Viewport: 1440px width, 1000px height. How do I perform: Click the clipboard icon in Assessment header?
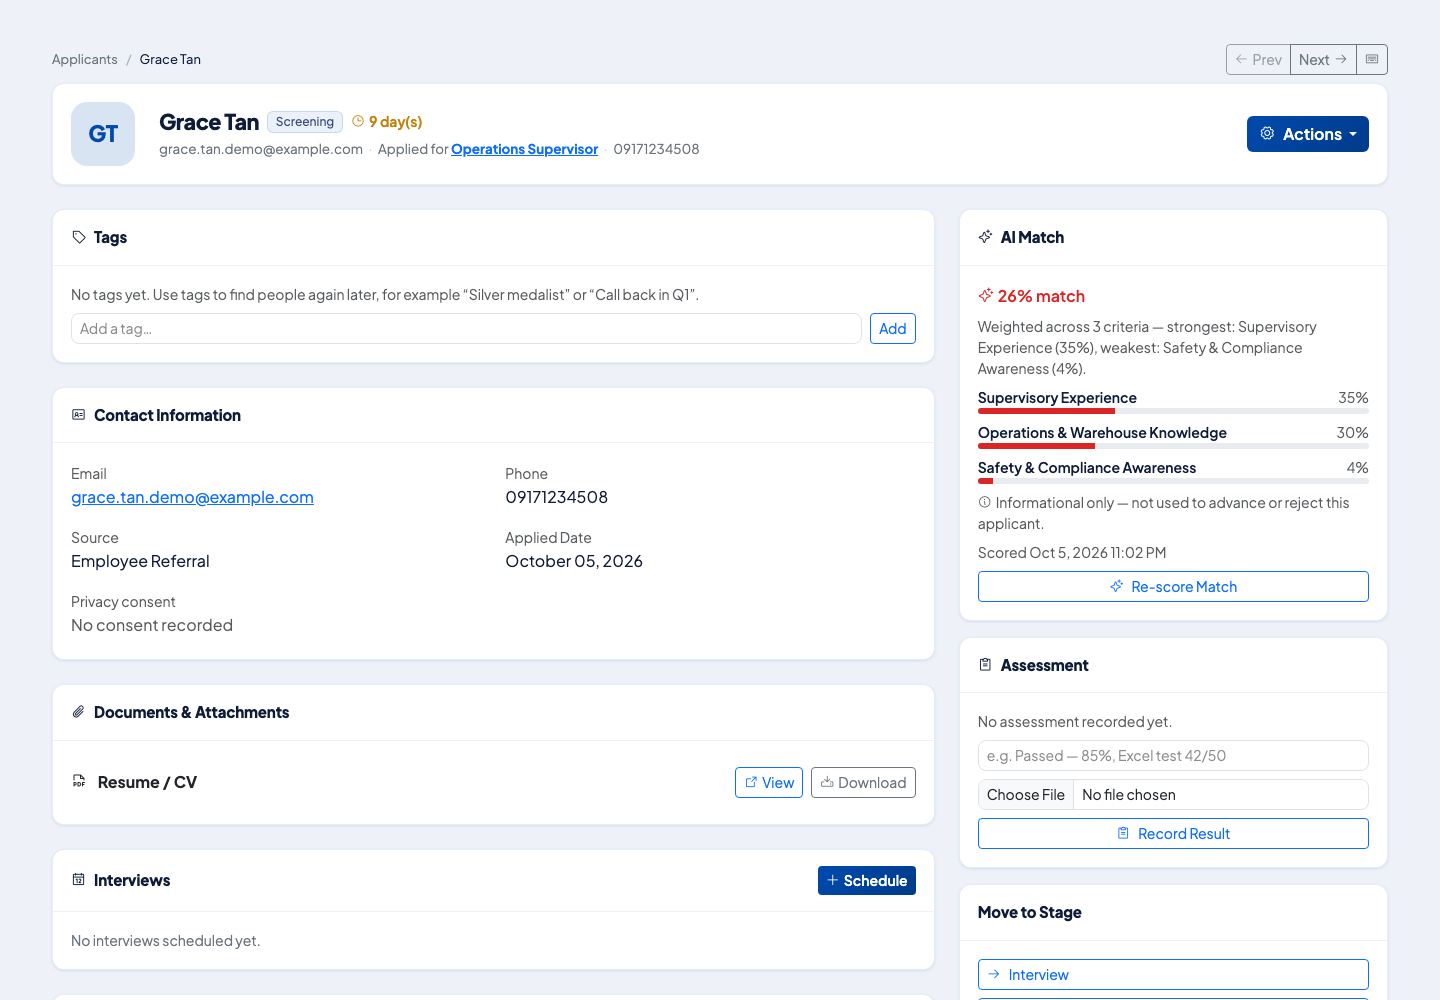985,665
